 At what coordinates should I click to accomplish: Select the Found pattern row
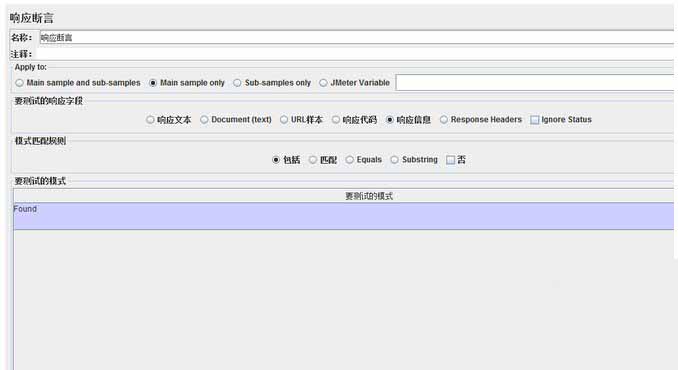coord(344,216)
